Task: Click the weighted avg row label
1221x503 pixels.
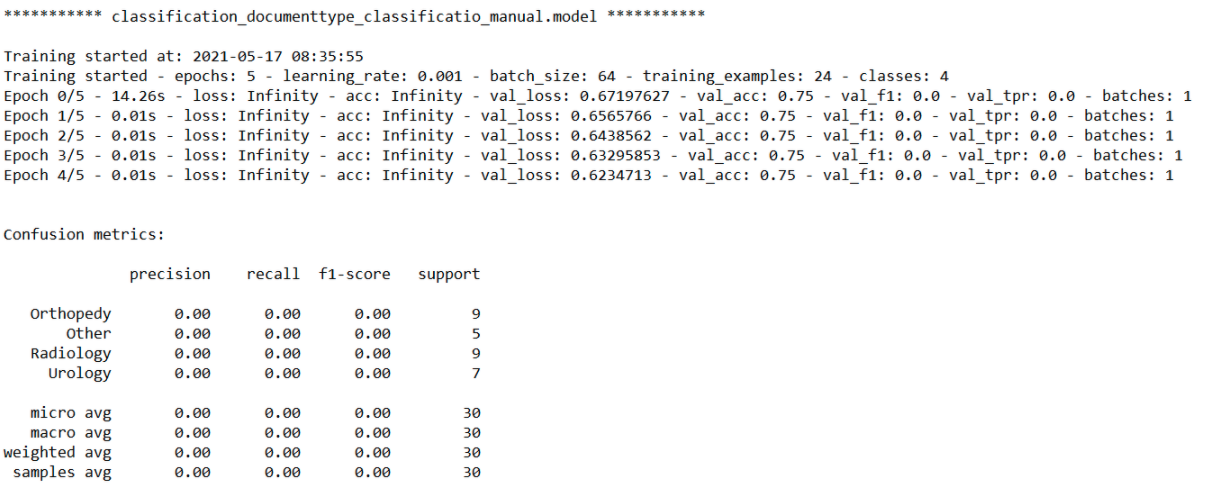Action: coord(58,453)
